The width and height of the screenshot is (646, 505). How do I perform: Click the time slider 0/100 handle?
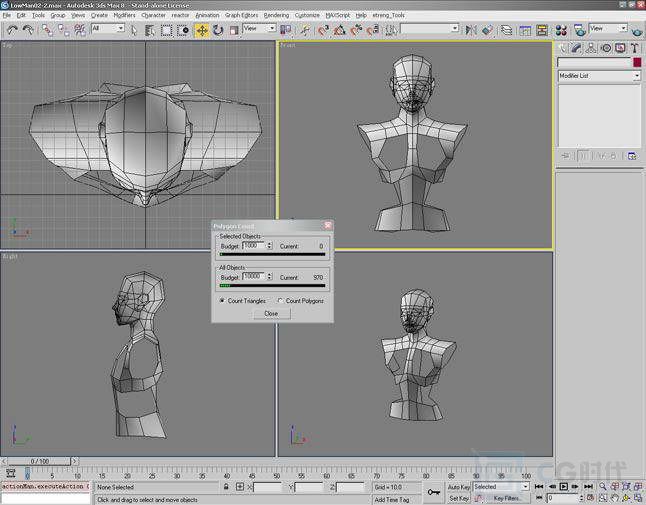click(x=40, y=461)
